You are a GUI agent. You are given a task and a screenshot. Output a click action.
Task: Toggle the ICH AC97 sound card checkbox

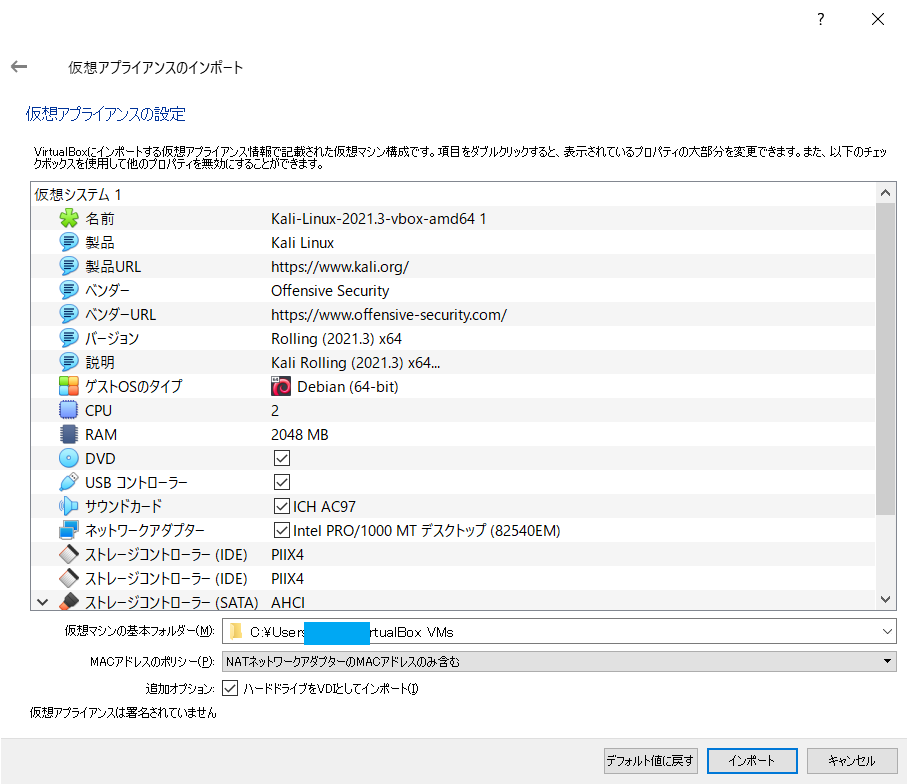pos(282,506)
